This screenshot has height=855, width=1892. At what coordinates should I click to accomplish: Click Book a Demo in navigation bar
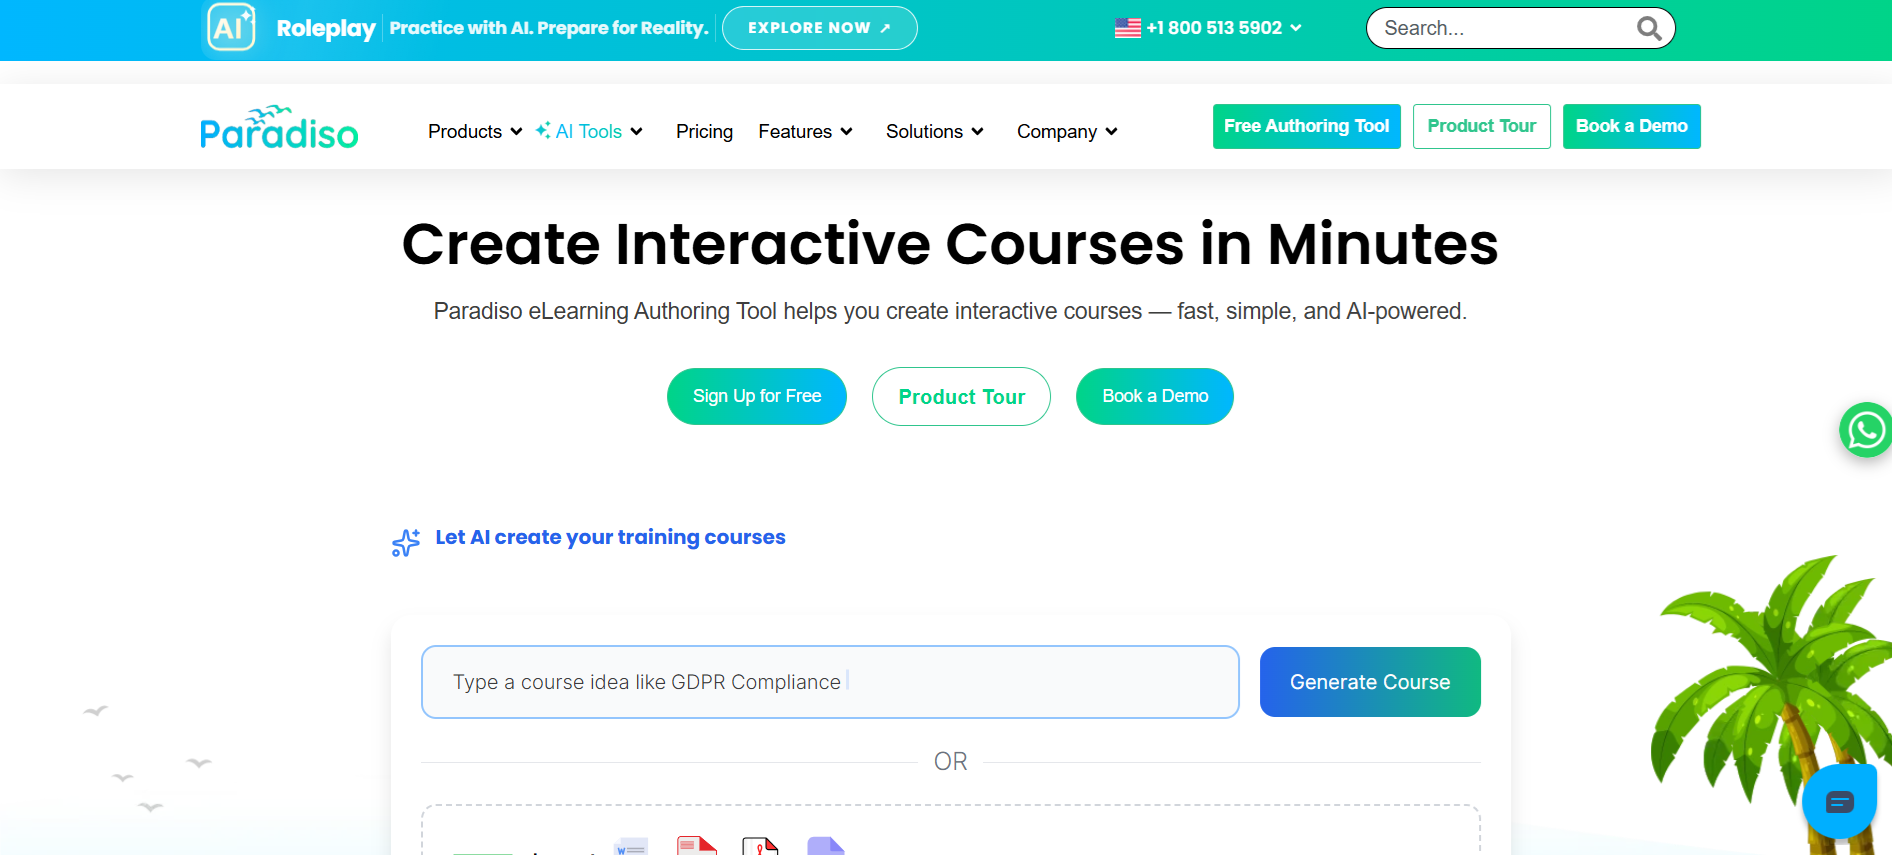1631,126
